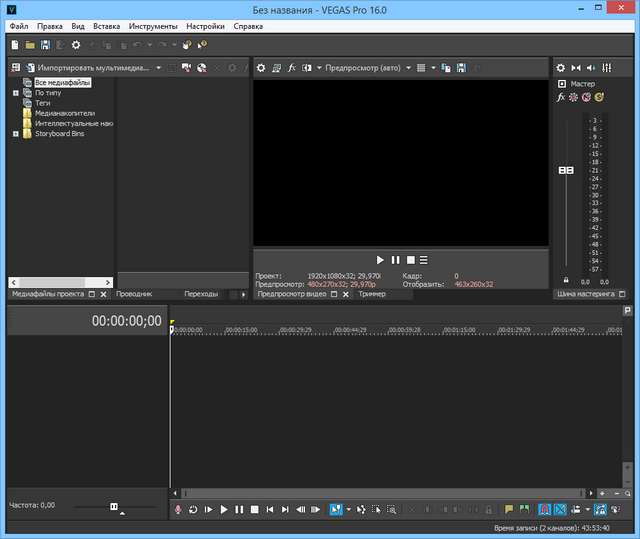Click the record microphone button in transport bar

(178, 509)
